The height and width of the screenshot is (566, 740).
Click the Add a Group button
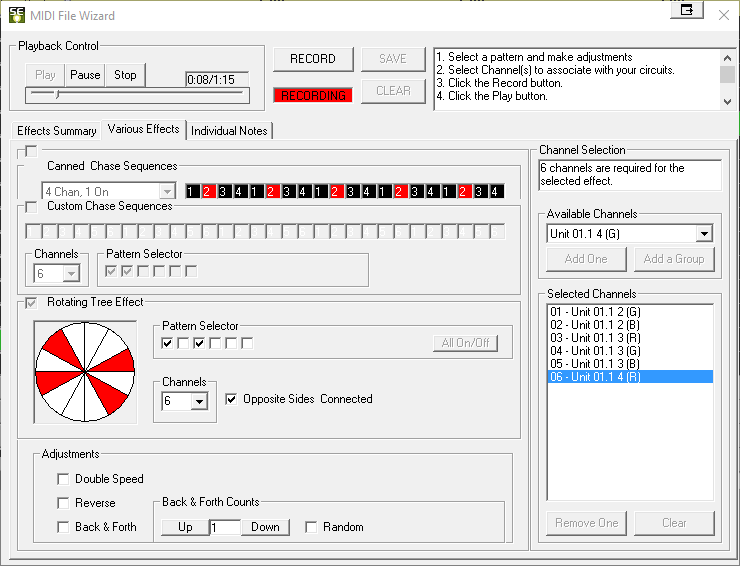(674, 259)
